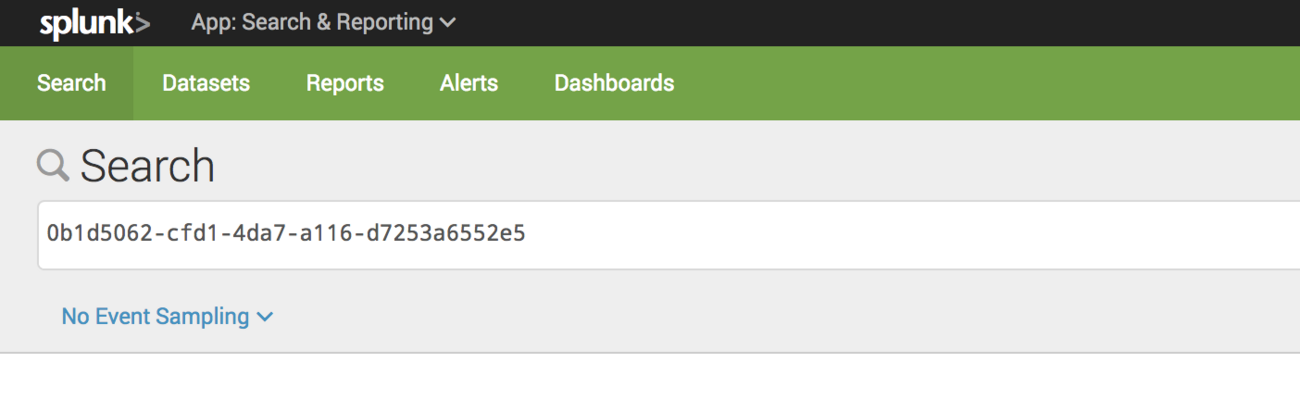The image size is (1300, 400).
Task: Open the Reports tab
Action: [x=345, y=83]
